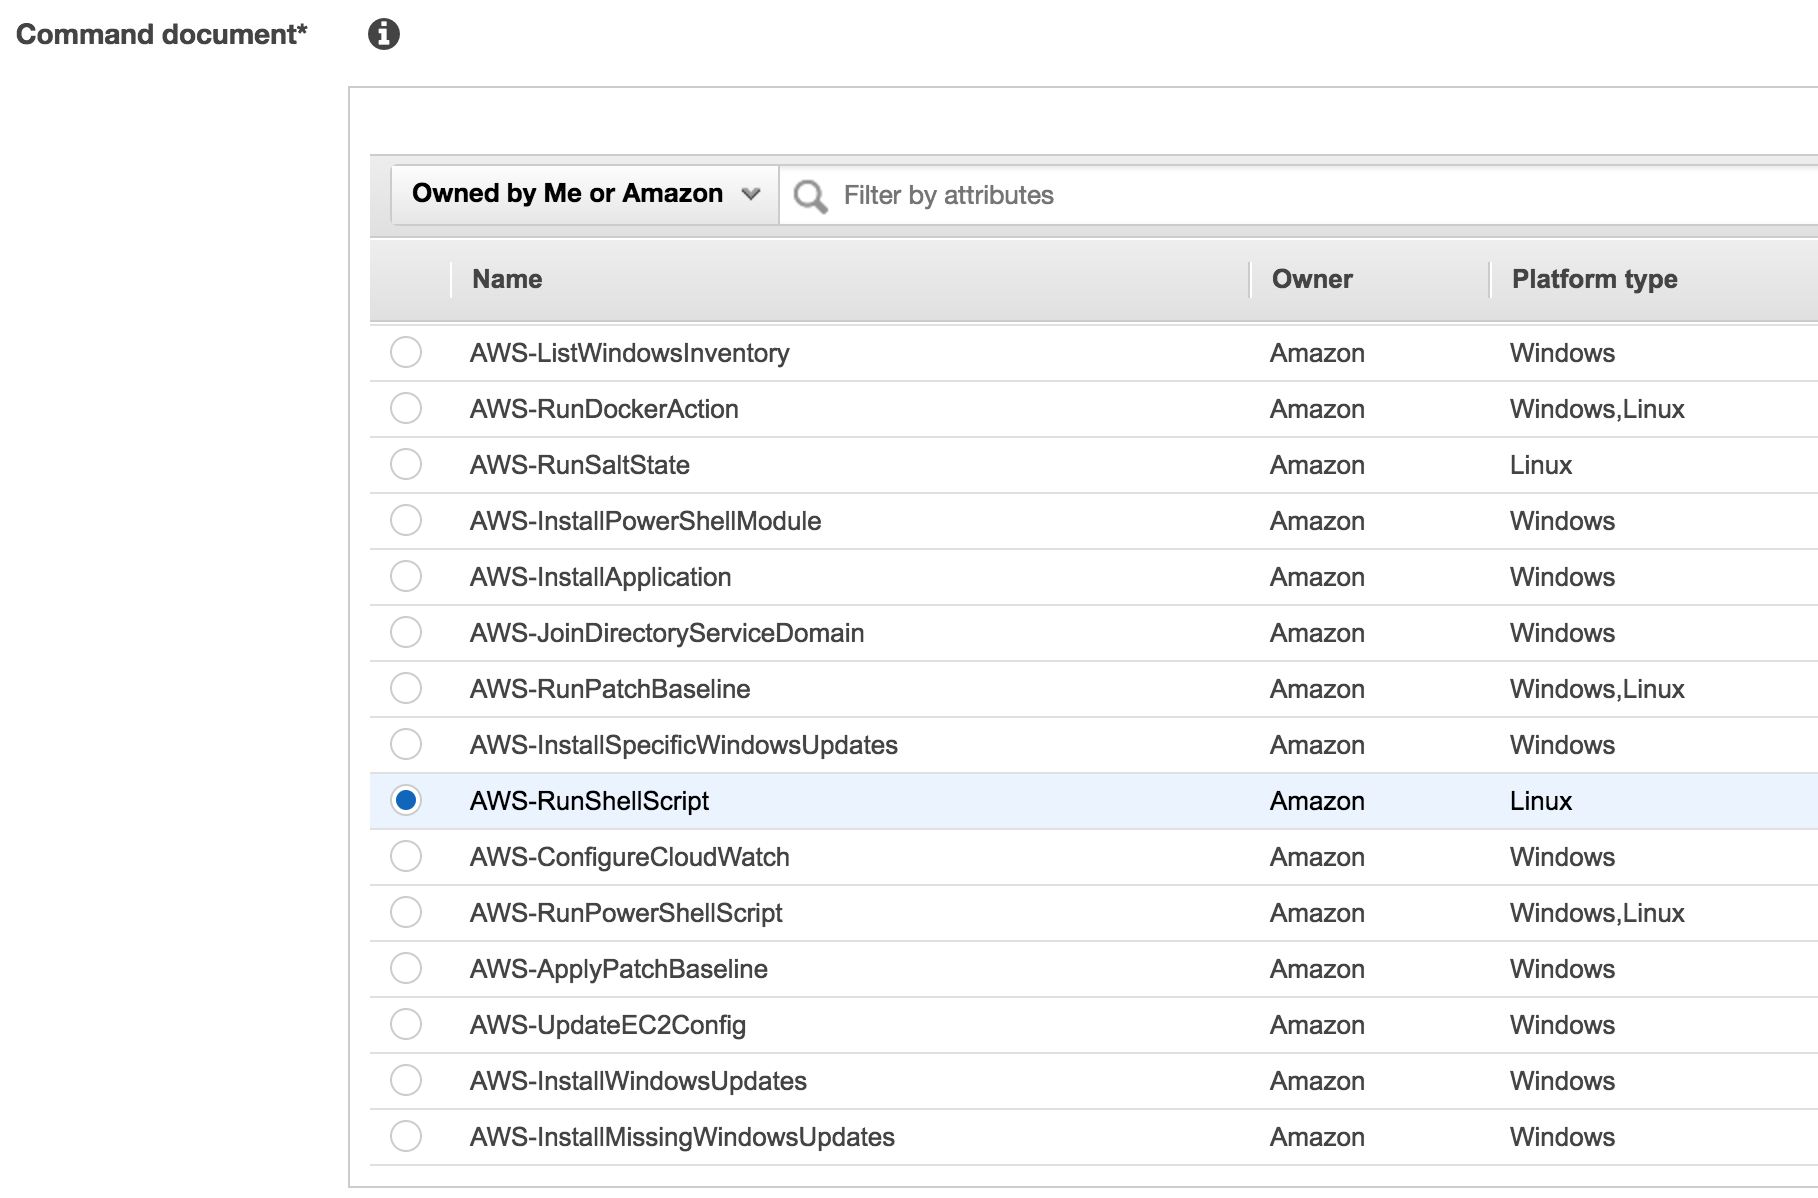Choose the AWS-RunSaltState radio button
The image size is (1818, 1198).
coord(406,464)
